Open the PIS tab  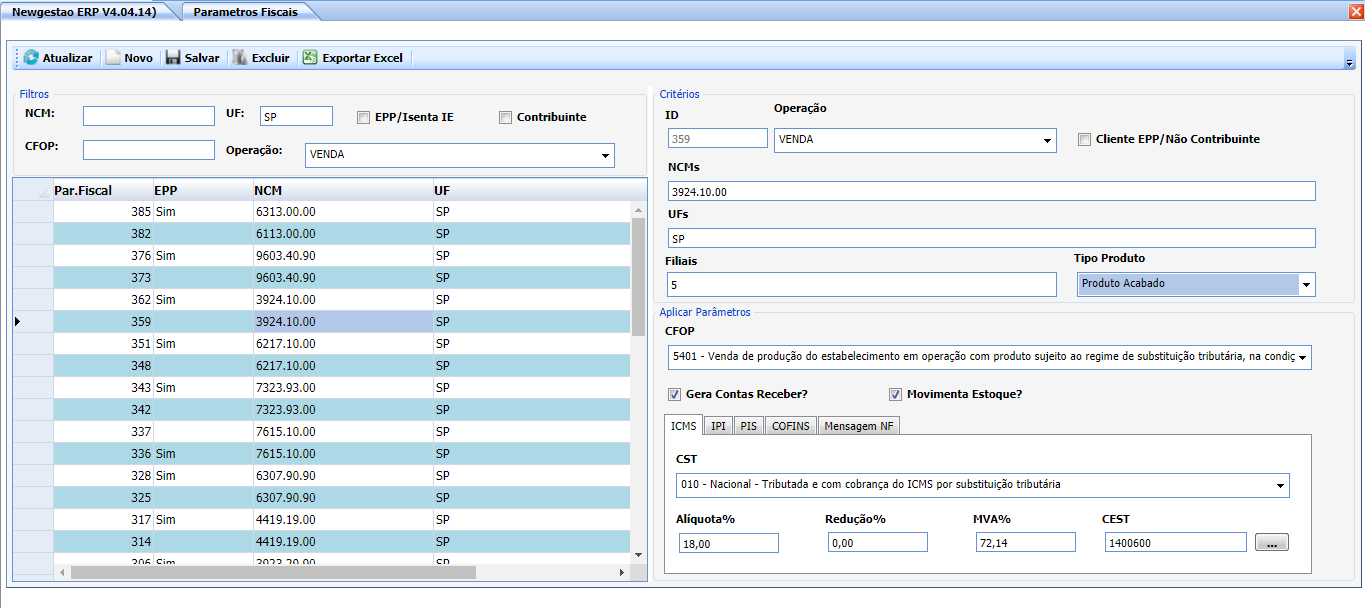[x=748, y=426]
